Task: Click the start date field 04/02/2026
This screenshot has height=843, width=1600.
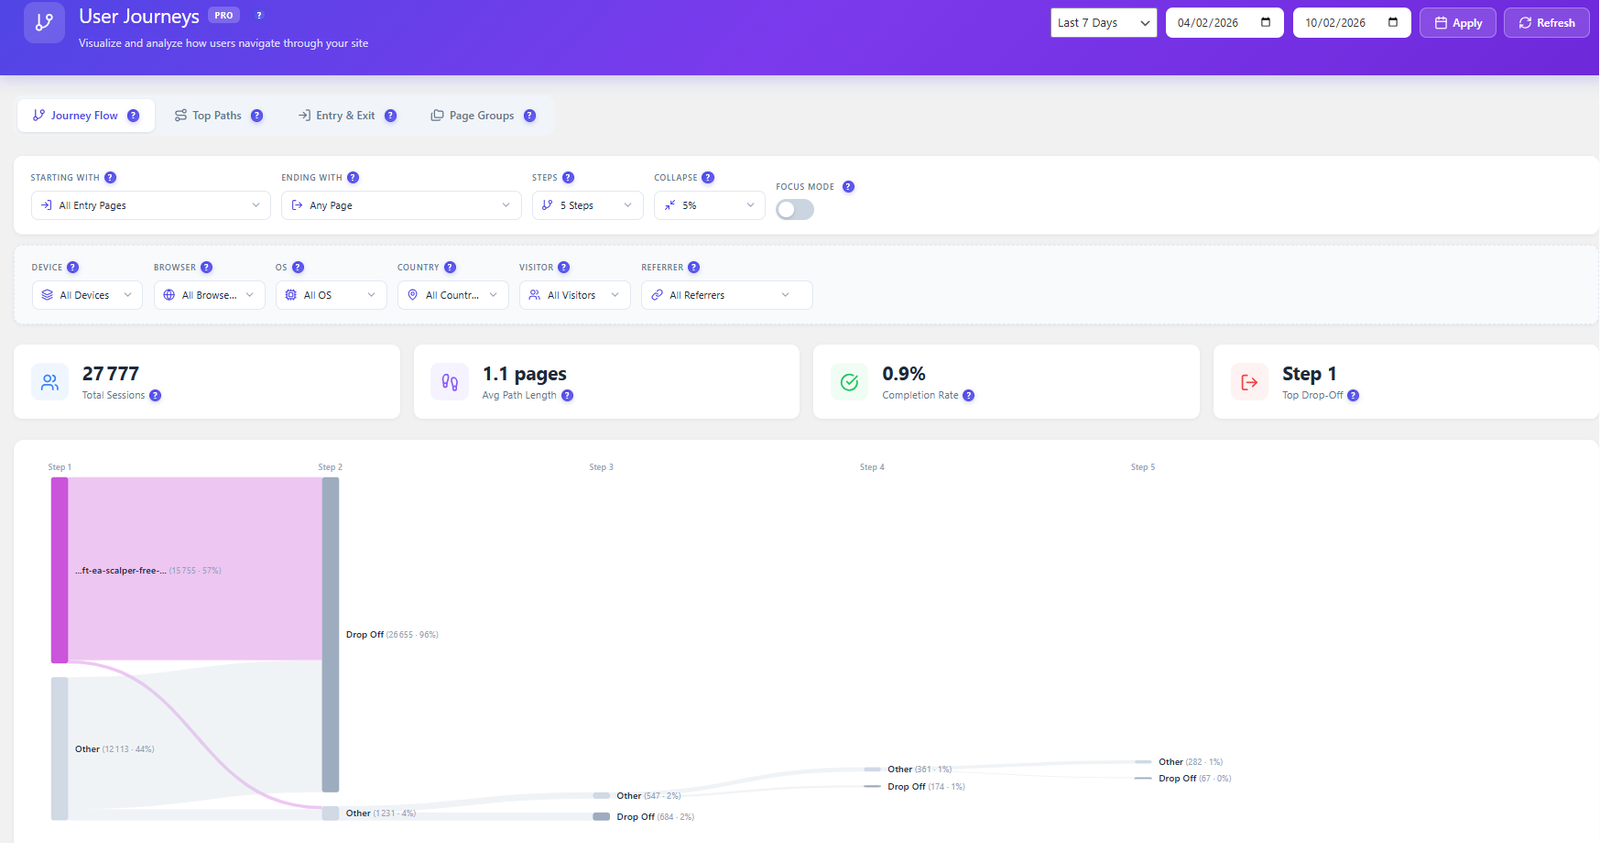Action: pos(1223,23)
